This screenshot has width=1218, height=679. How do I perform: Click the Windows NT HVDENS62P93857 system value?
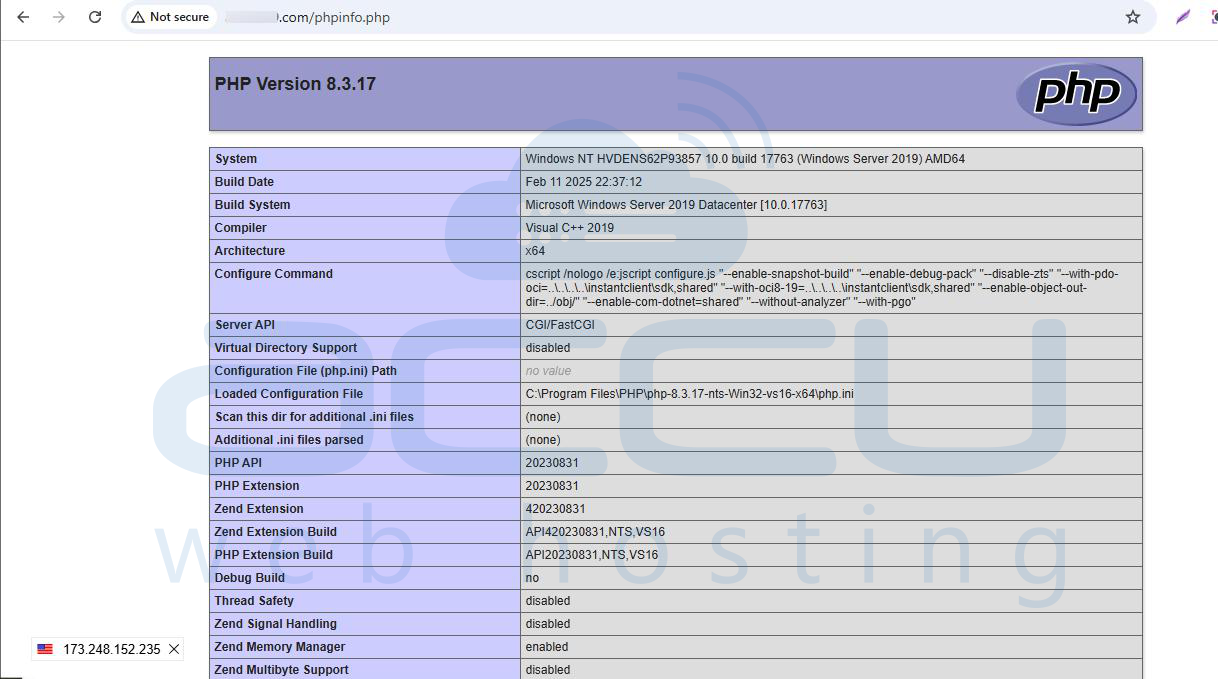tap(745, 159)
